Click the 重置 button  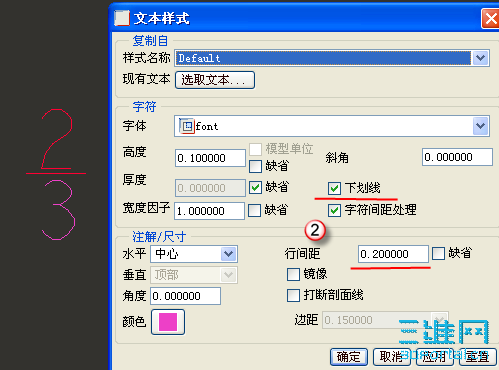pyautogui.click(x=477, y=357)
